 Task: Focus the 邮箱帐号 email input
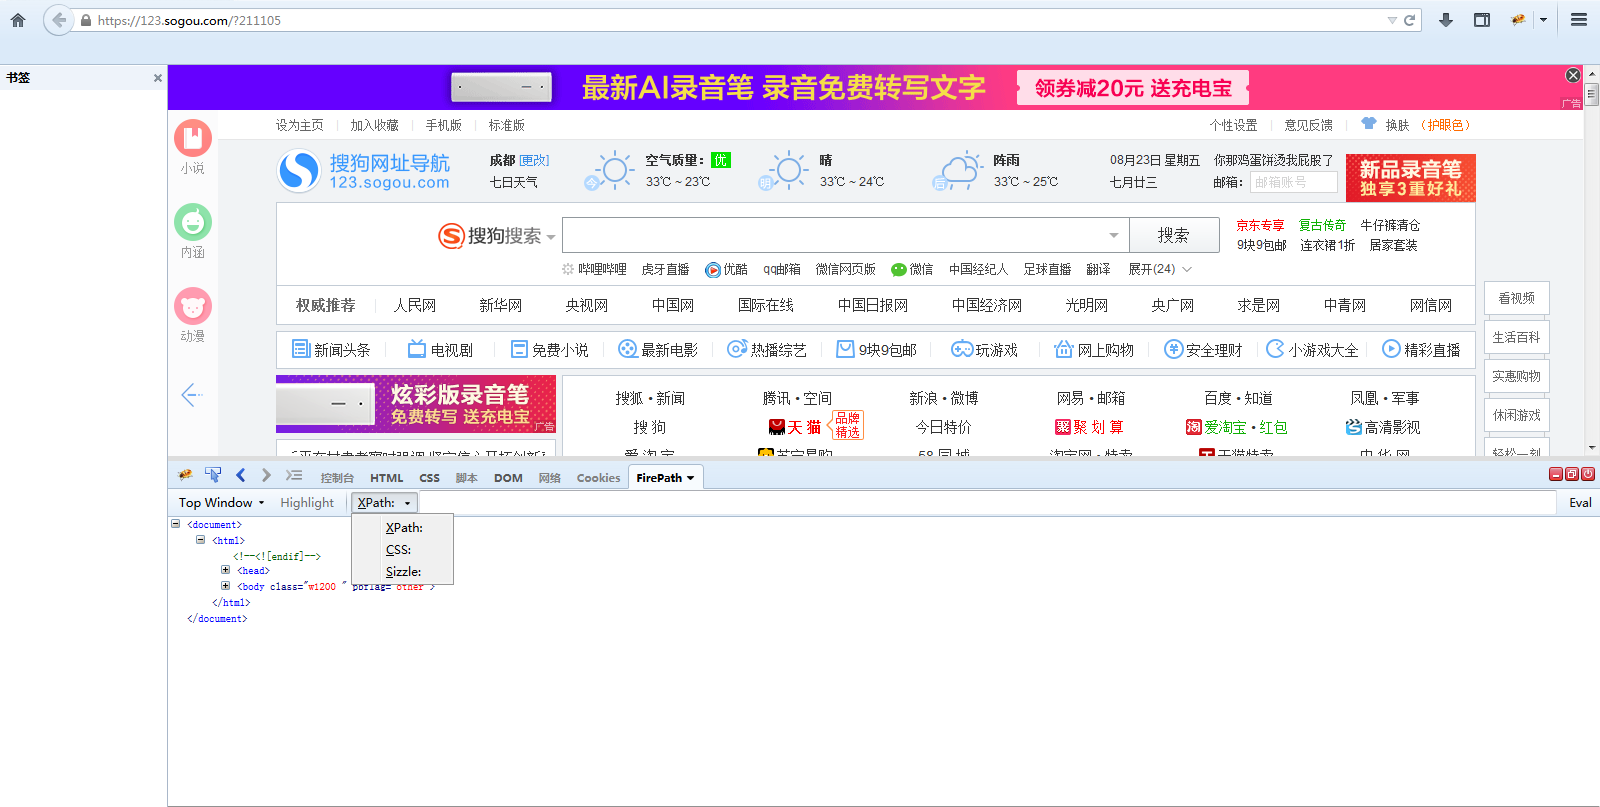pos(1293,182)
